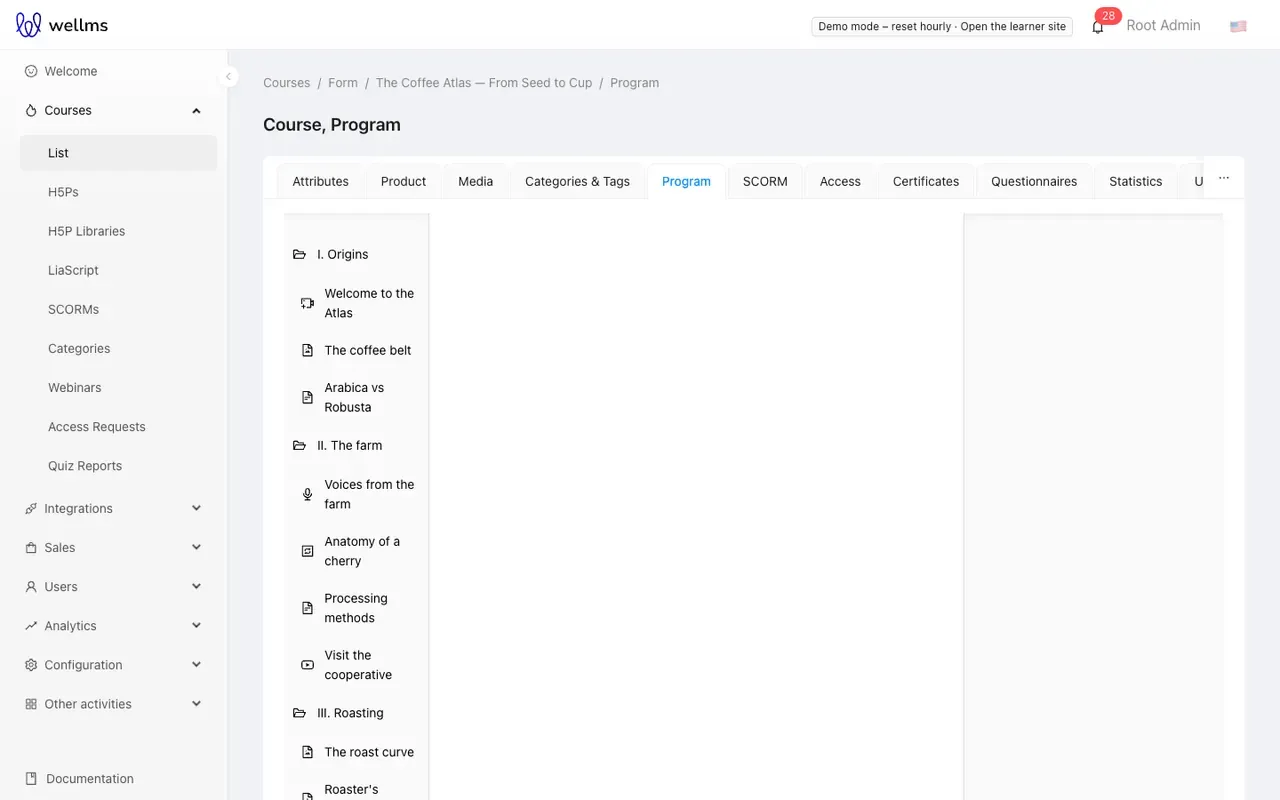The image size is (1280, 800).
Task: Click the Courses breadcrumb link
Action: (287, 83)
